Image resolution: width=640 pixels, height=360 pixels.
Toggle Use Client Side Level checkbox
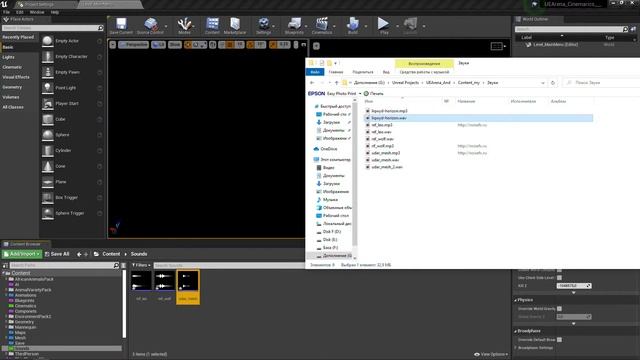tap(559, 278)
